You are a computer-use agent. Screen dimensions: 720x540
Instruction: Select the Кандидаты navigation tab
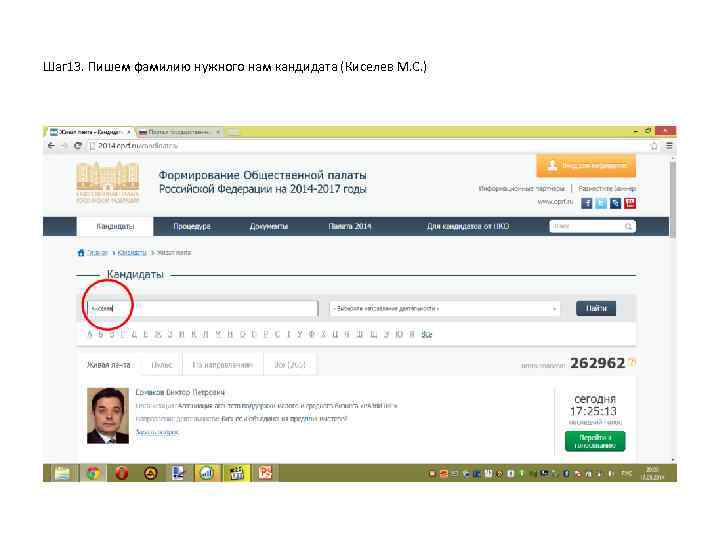click(115, 226)
